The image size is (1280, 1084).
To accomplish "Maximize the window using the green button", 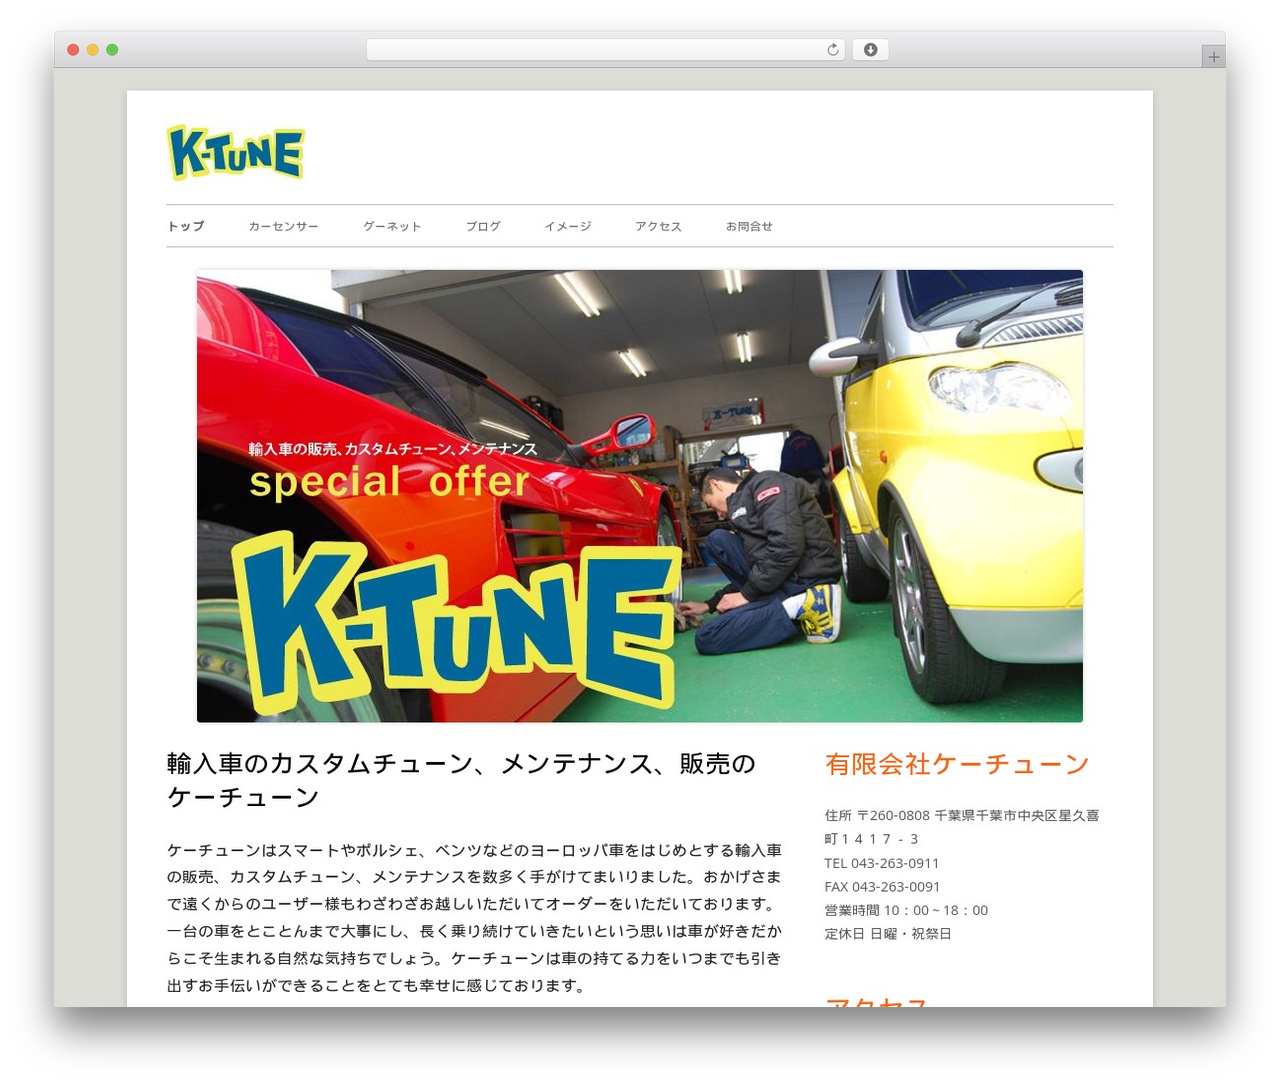I will coord(112,50).
